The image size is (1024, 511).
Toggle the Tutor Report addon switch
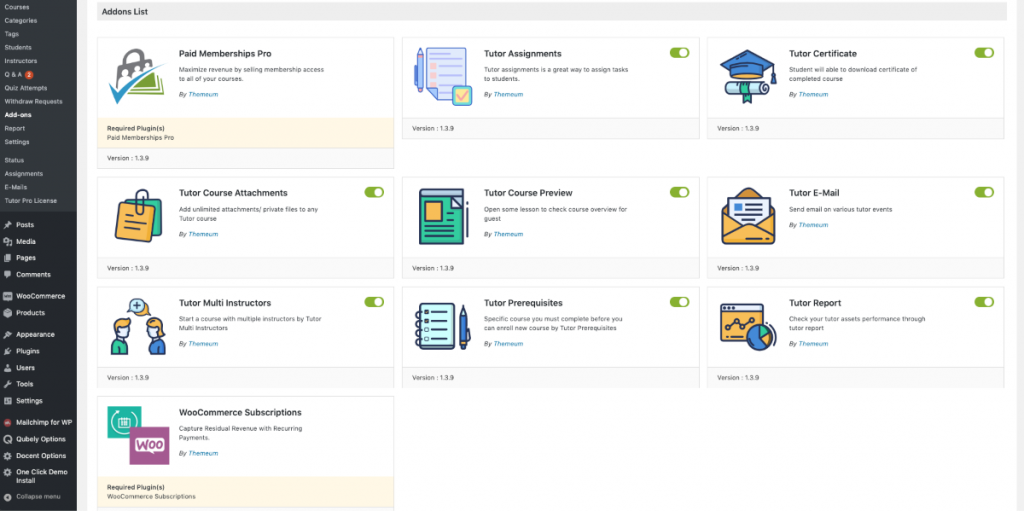point(984,302)
